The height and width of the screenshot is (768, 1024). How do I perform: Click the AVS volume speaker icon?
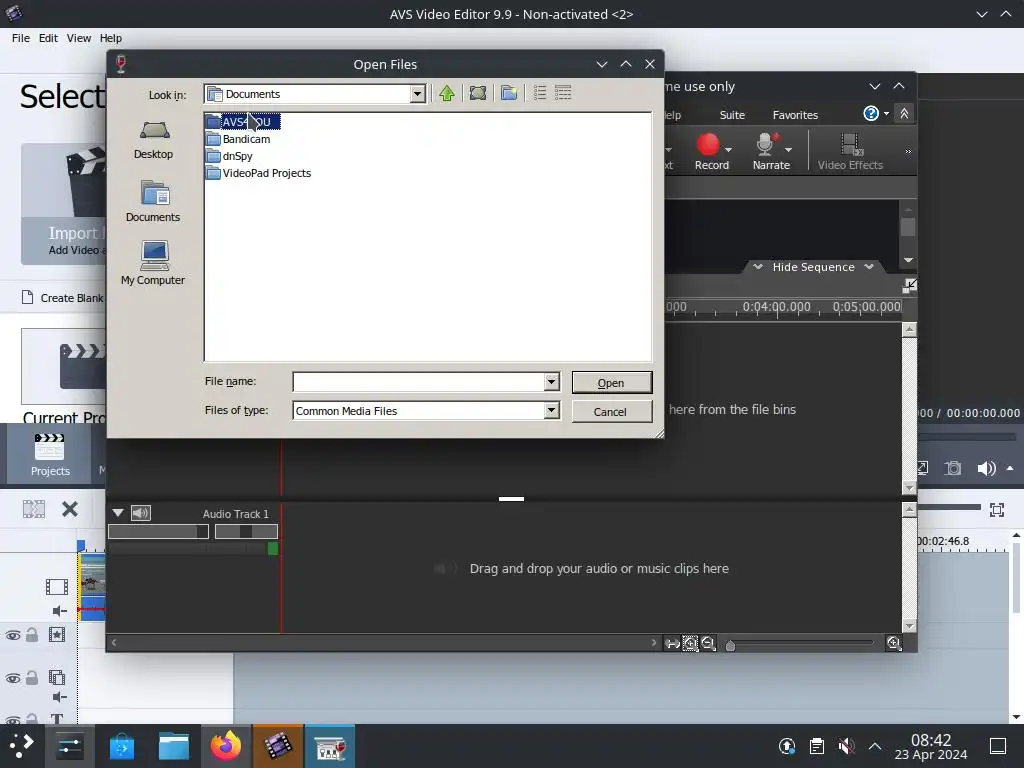986,468
